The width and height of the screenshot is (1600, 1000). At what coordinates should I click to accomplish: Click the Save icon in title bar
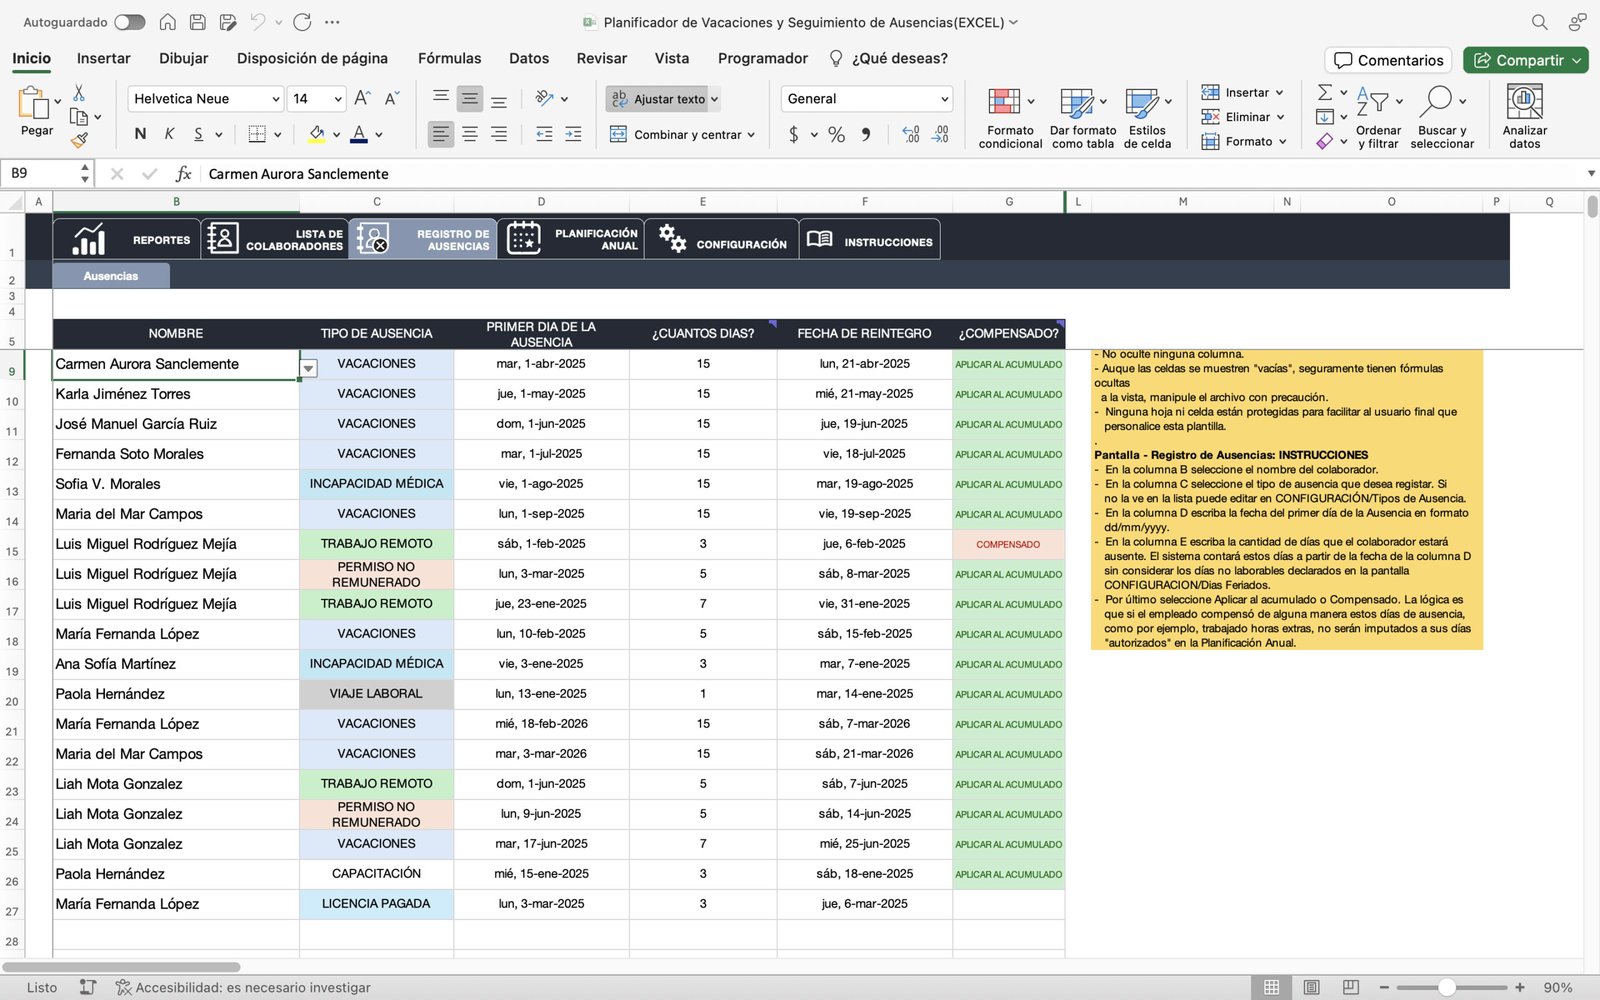198,22
